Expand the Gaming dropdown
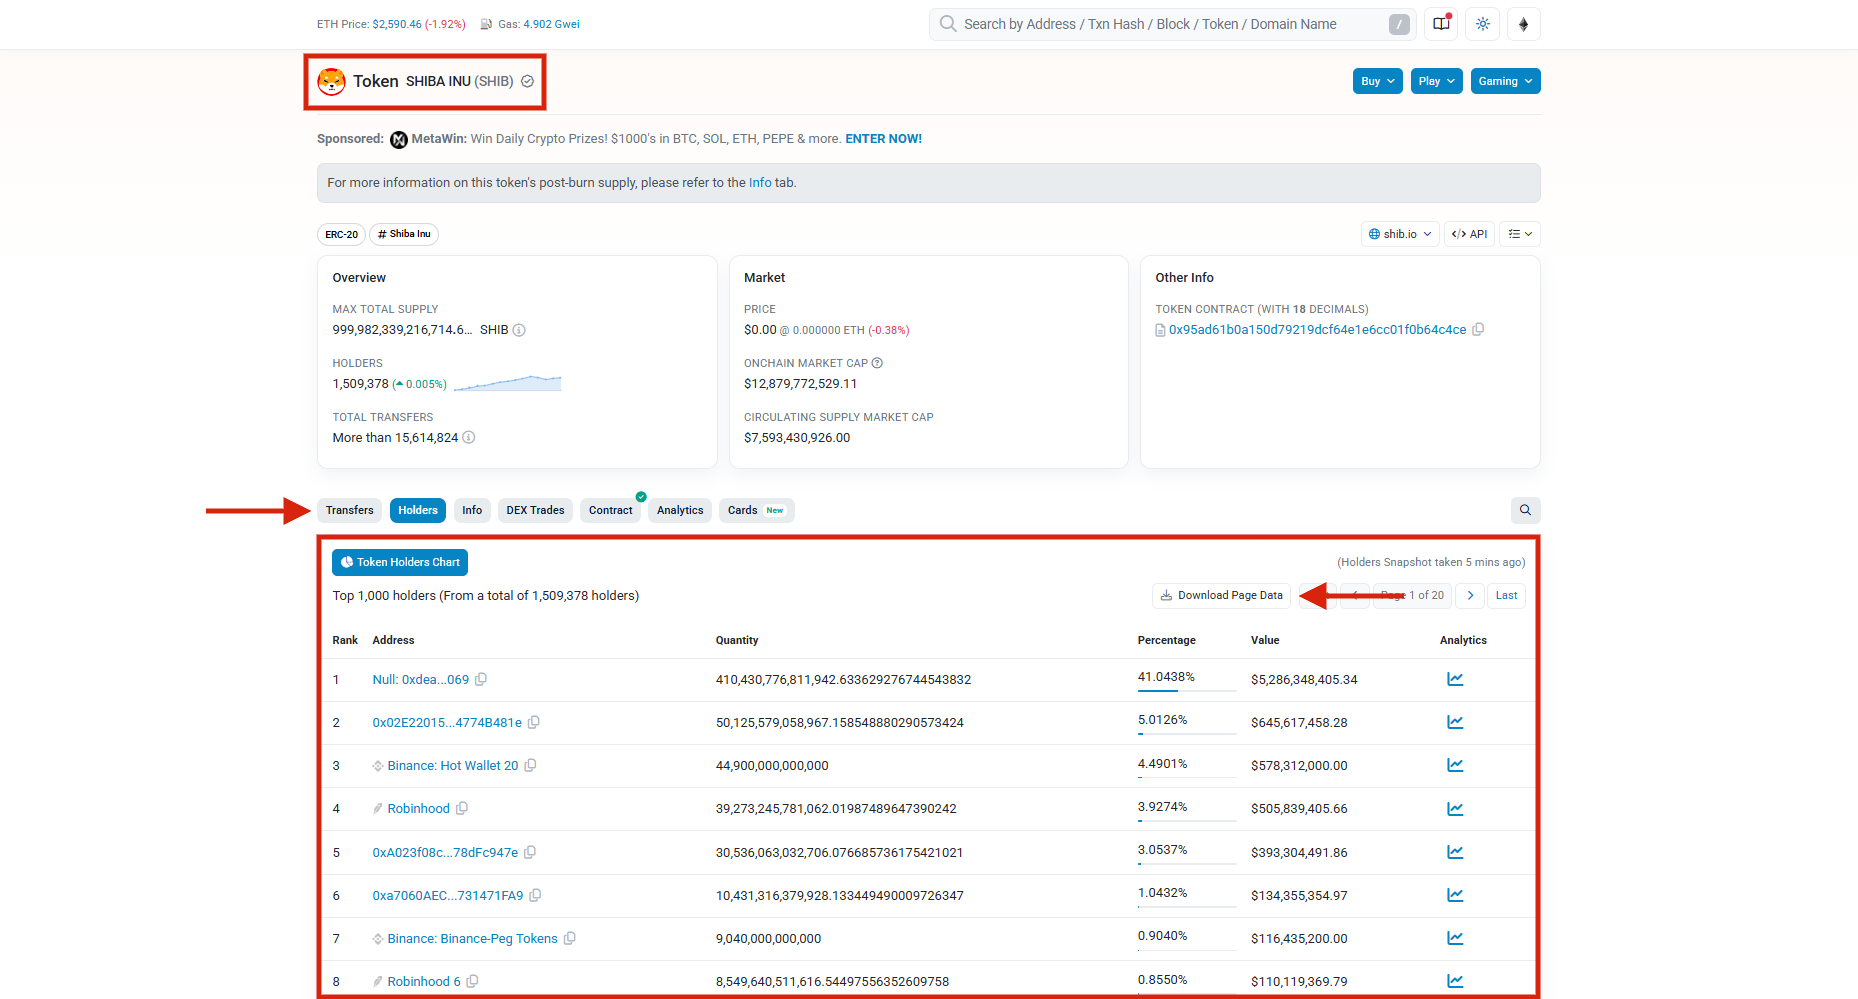This screenshot has height=999, width=1858. click(1505, 81)
